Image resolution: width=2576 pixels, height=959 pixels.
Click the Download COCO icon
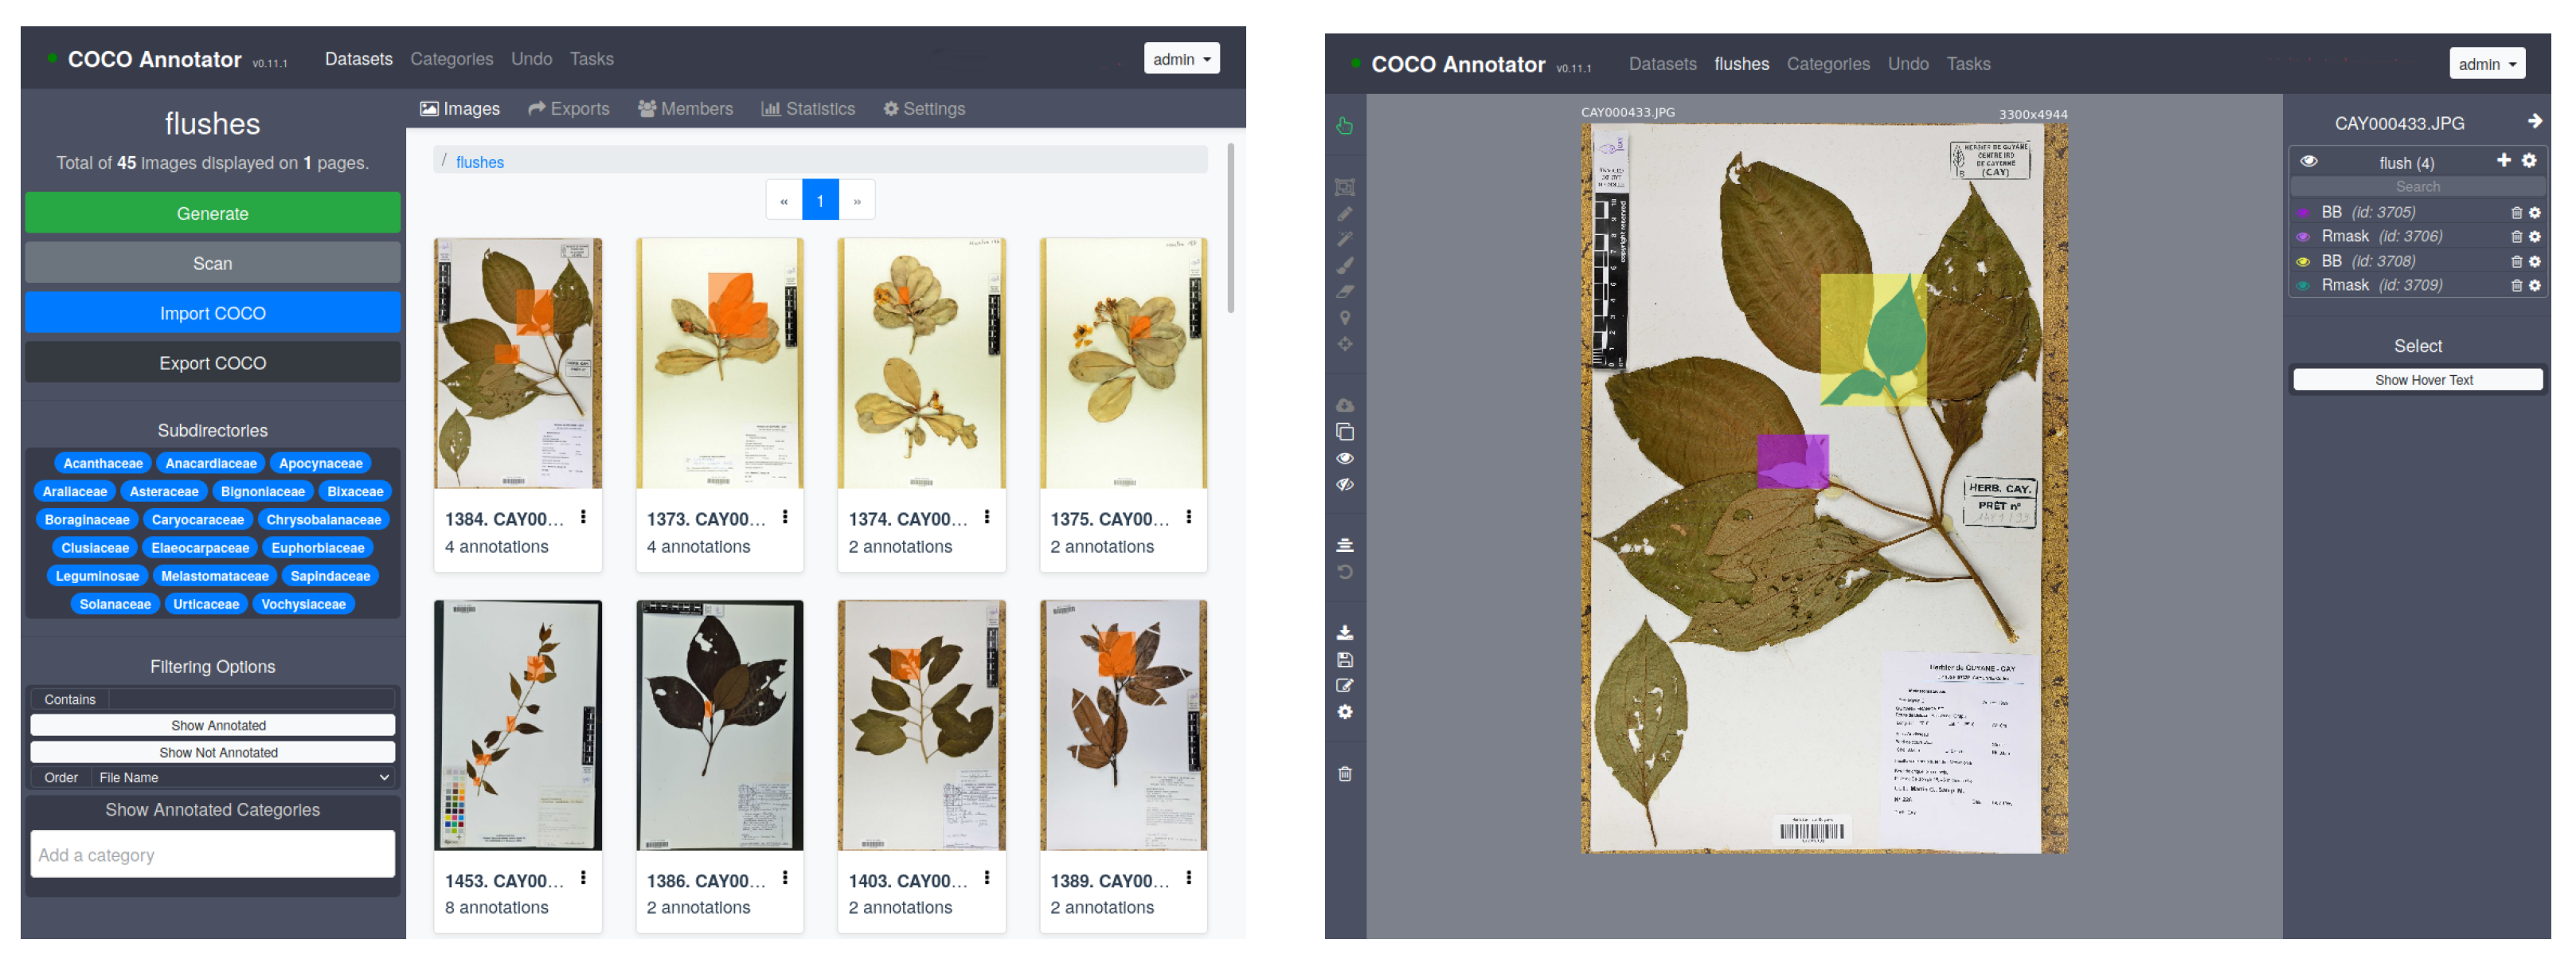pyautogui.click(x=1344, y=632)
